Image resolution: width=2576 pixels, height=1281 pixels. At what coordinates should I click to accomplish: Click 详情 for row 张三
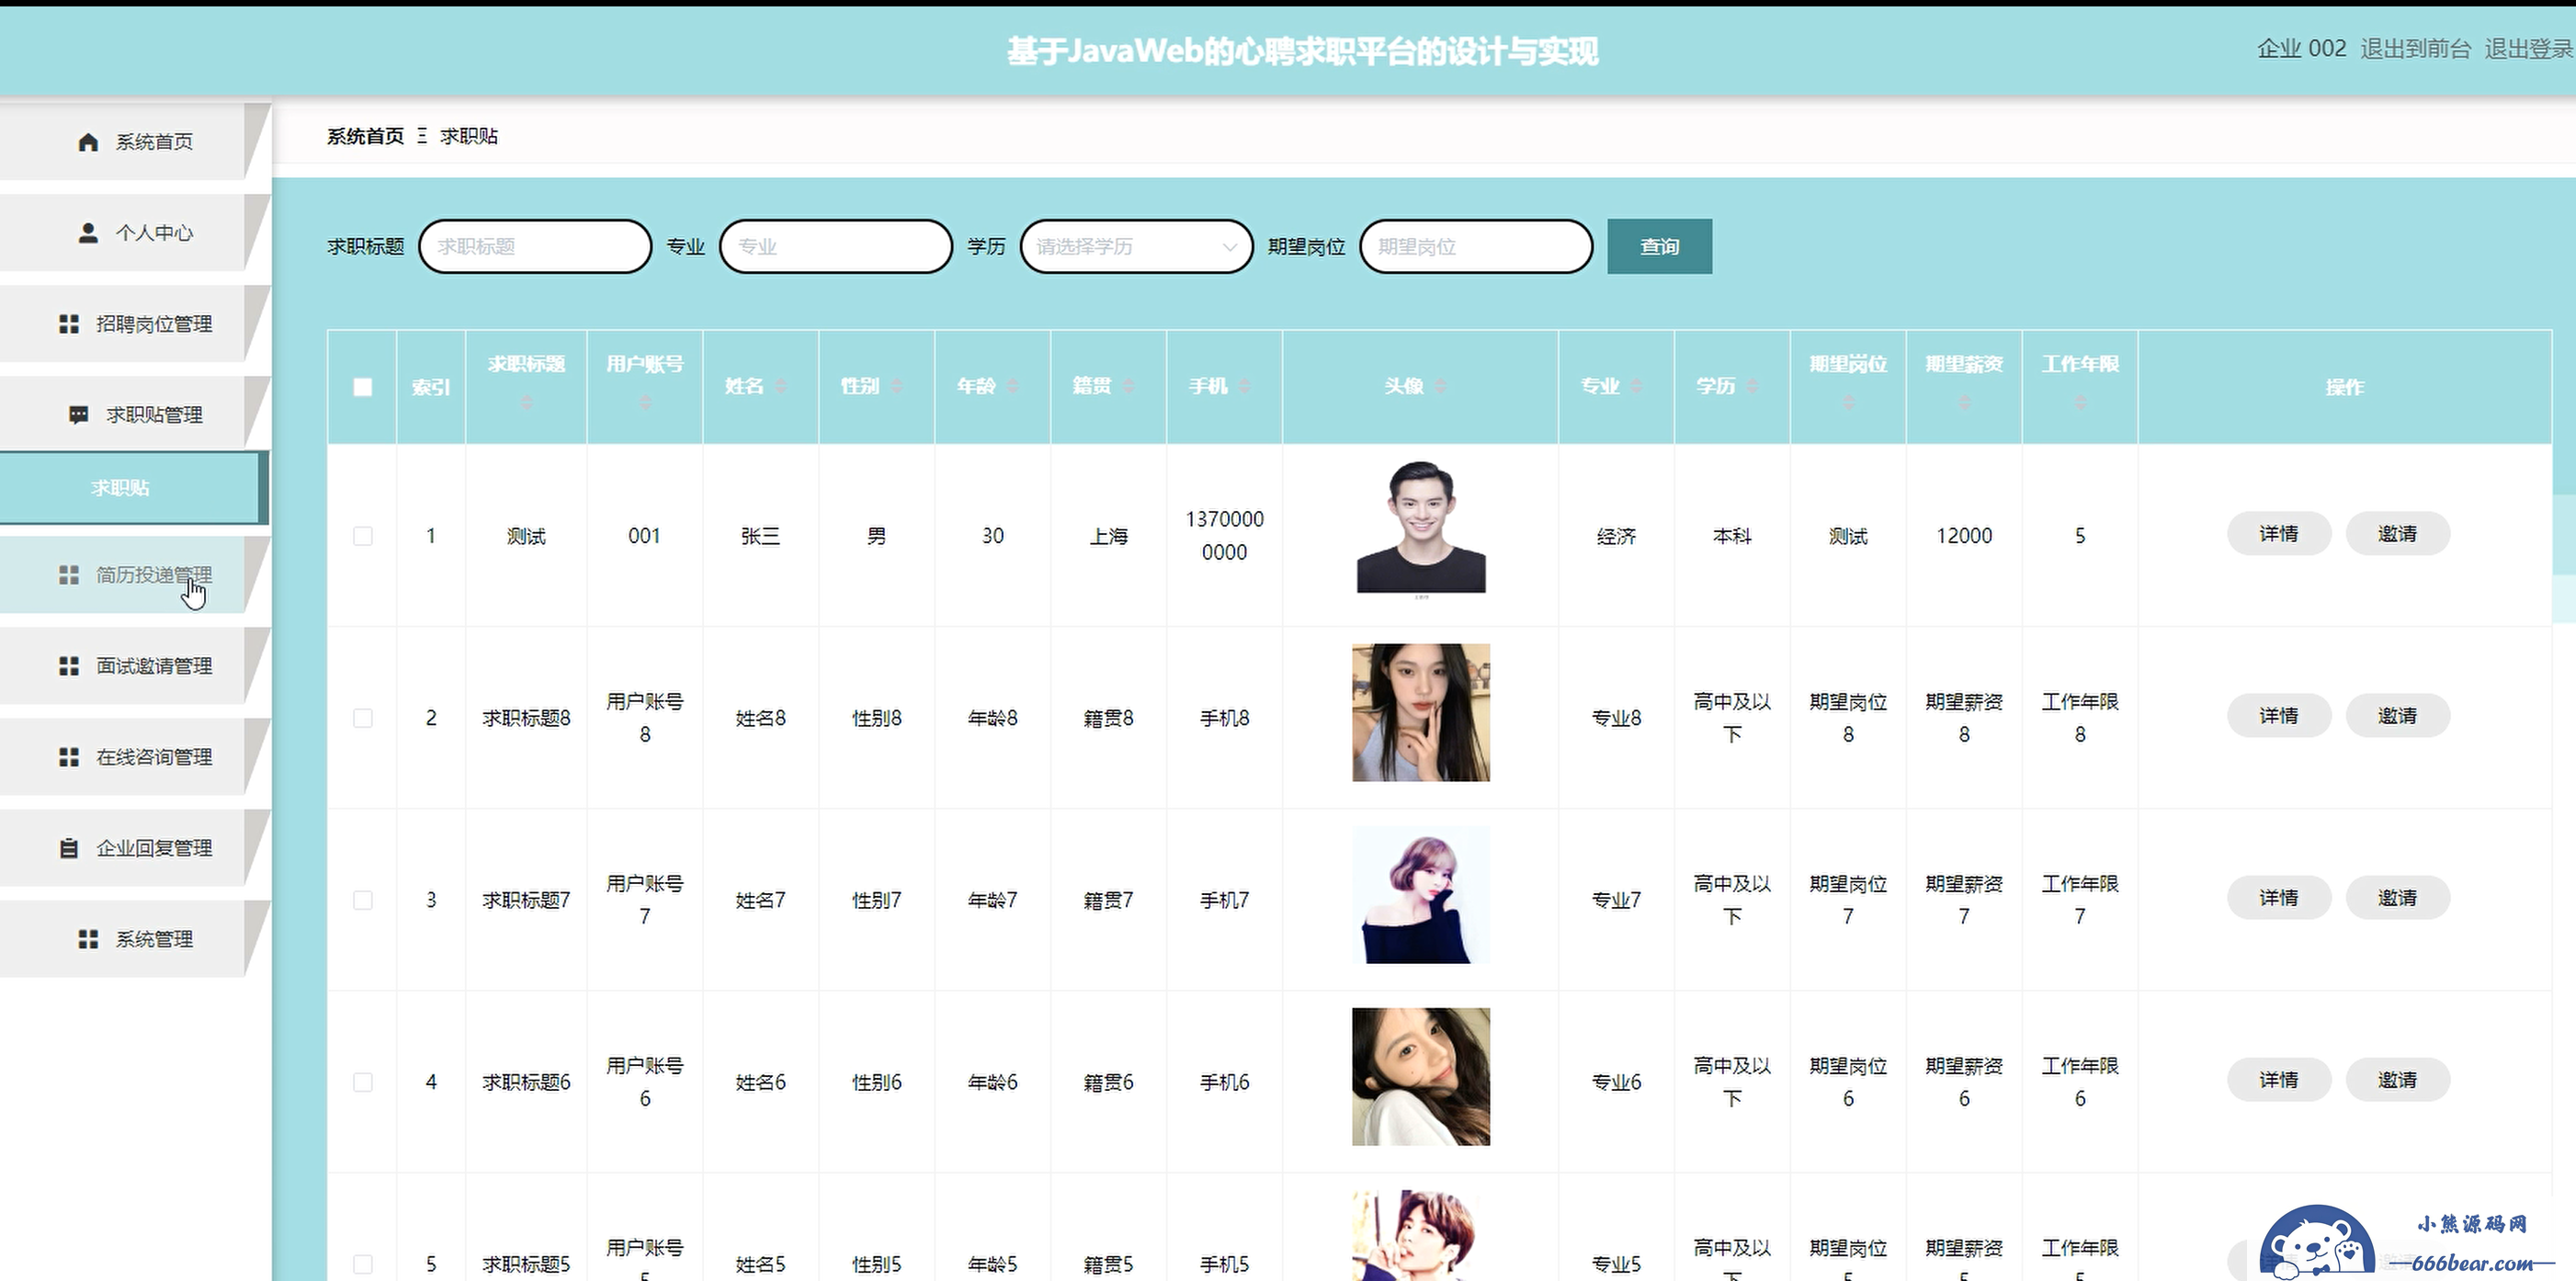(2279, 534)
